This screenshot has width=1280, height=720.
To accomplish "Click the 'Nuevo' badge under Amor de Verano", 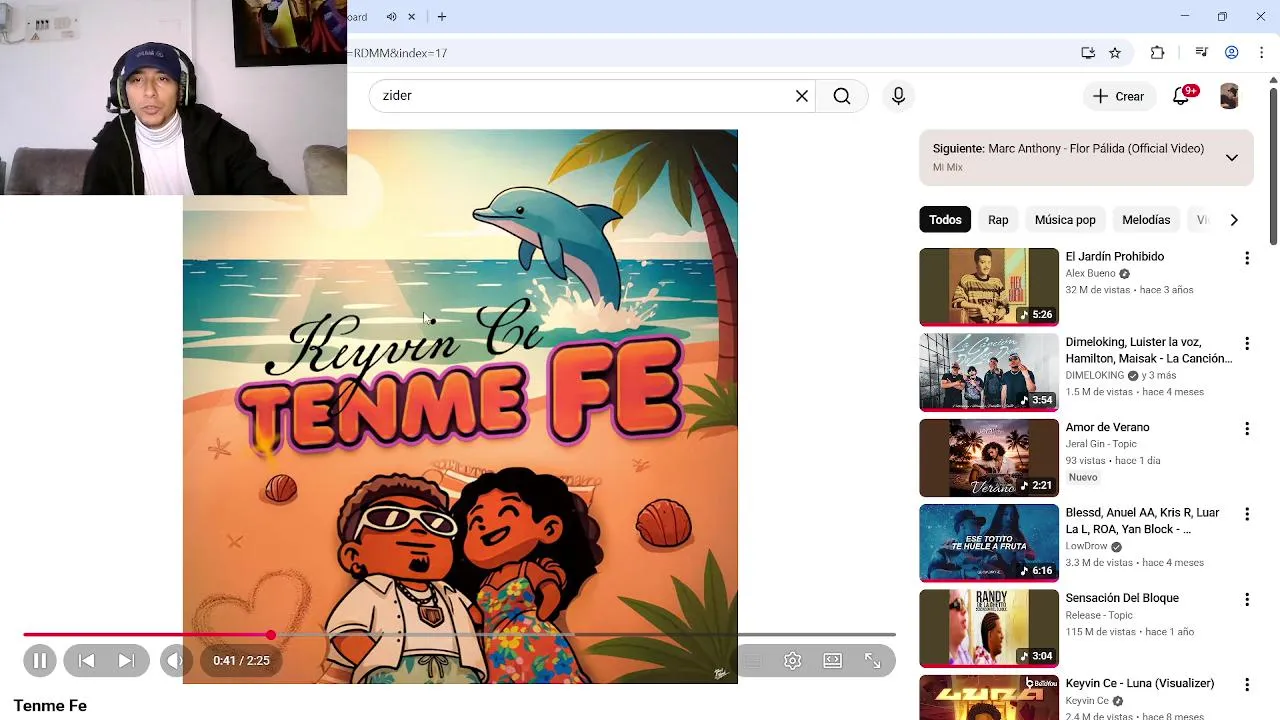I will [x=1083, y=478].
